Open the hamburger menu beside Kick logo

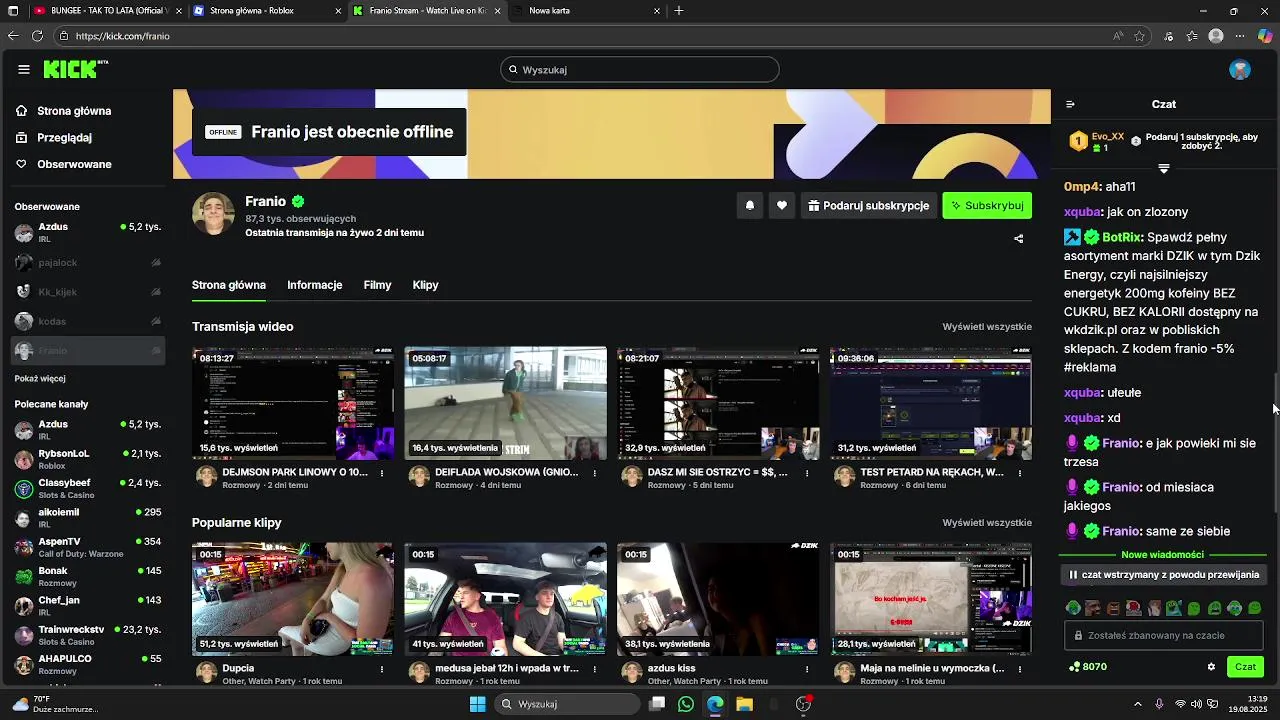23,69
